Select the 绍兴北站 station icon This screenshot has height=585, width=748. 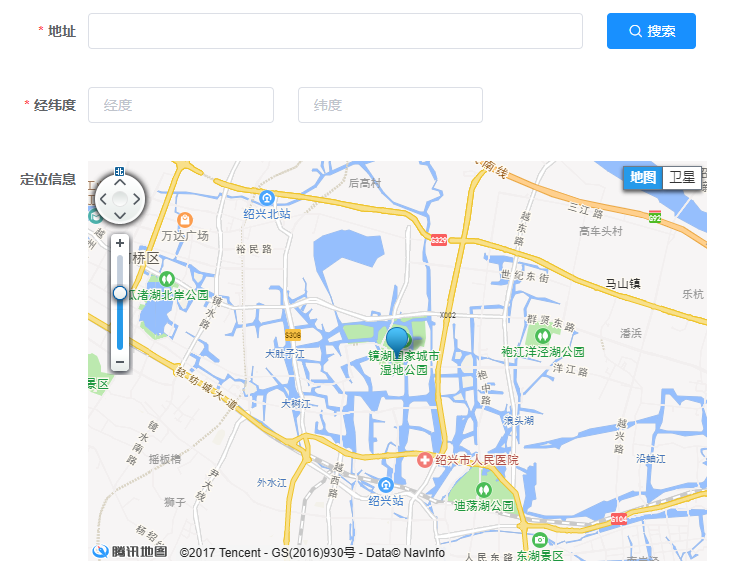267,198
